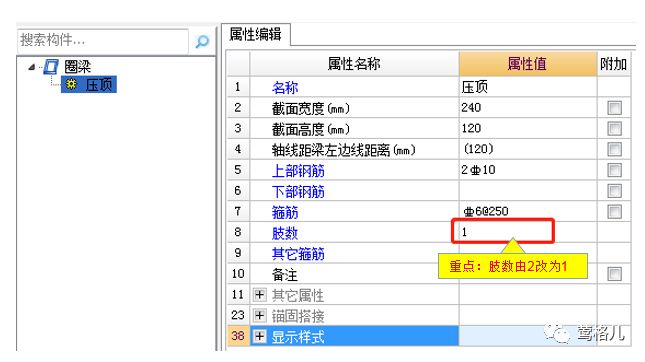Click the 圈梁 component type icon
The image size is (645, 362).
pyautogui.click(x=51, y=67)
